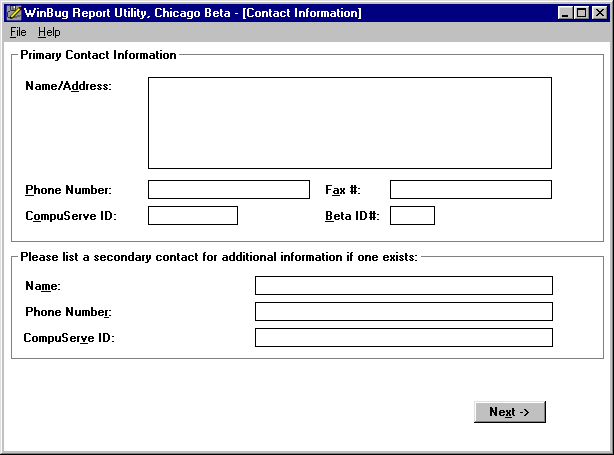Click the Beta ID# input box
Screen dimensions: 614x455
point(412,215)
